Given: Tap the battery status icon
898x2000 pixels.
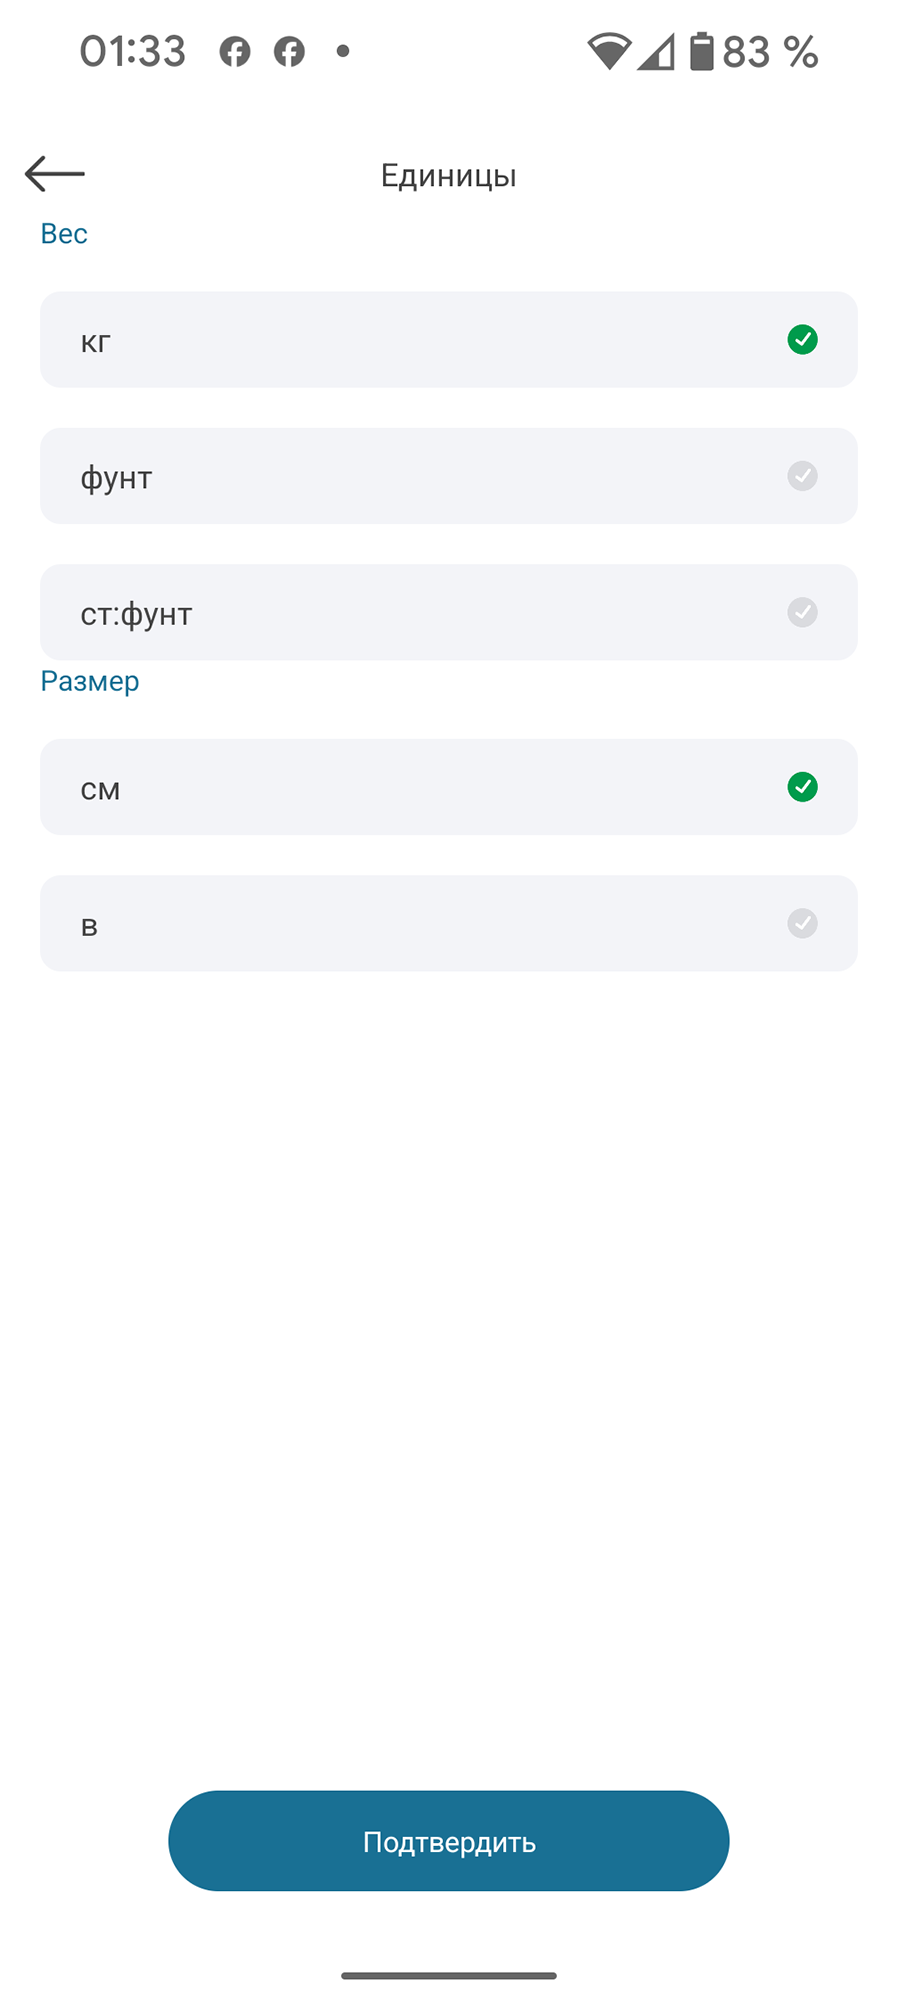Looking at the screenshot, I should (x=702, y=52).
